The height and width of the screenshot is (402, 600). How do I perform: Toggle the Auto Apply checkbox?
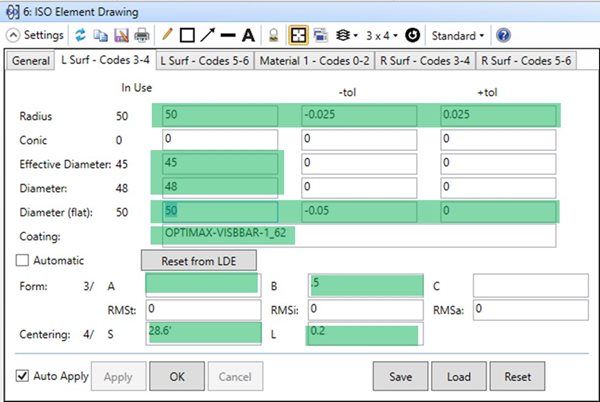tap(23, 376)
